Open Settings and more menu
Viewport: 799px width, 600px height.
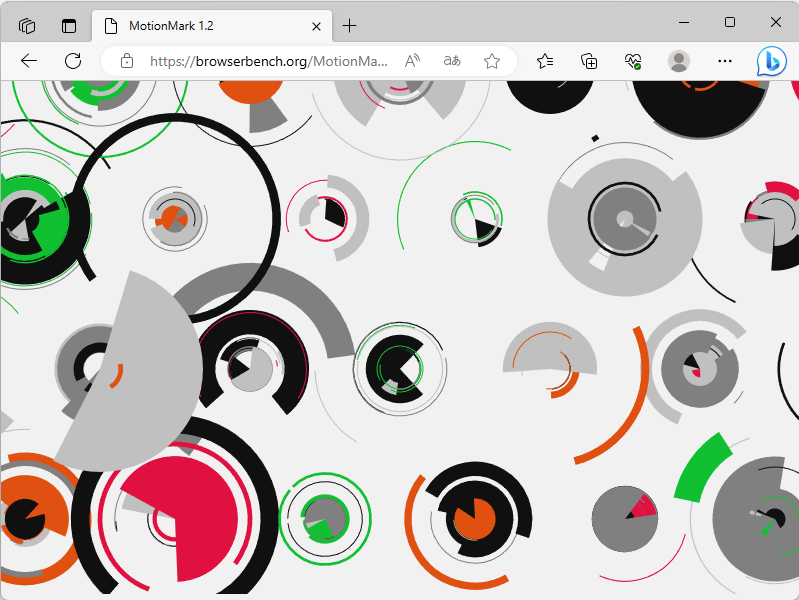pyautogui.click(x=725, y=61)
